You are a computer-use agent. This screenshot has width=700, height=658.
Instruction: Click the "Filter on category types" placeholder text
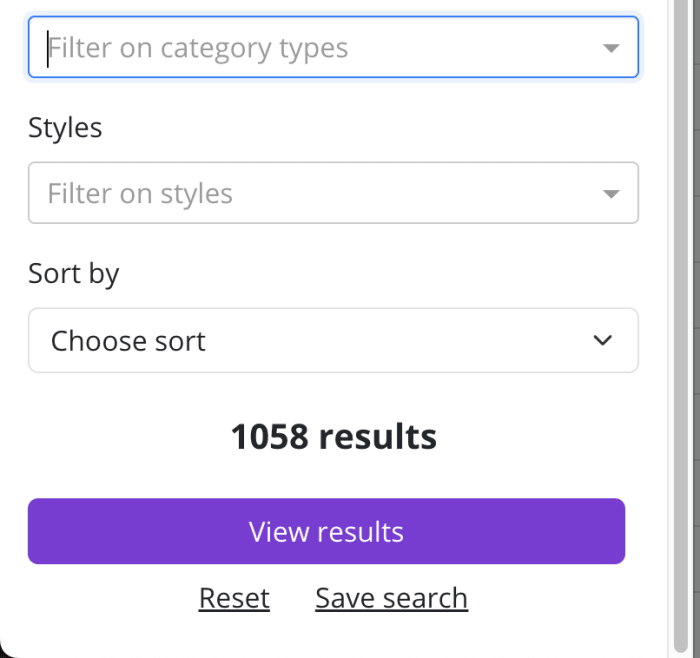click(198, 48)
